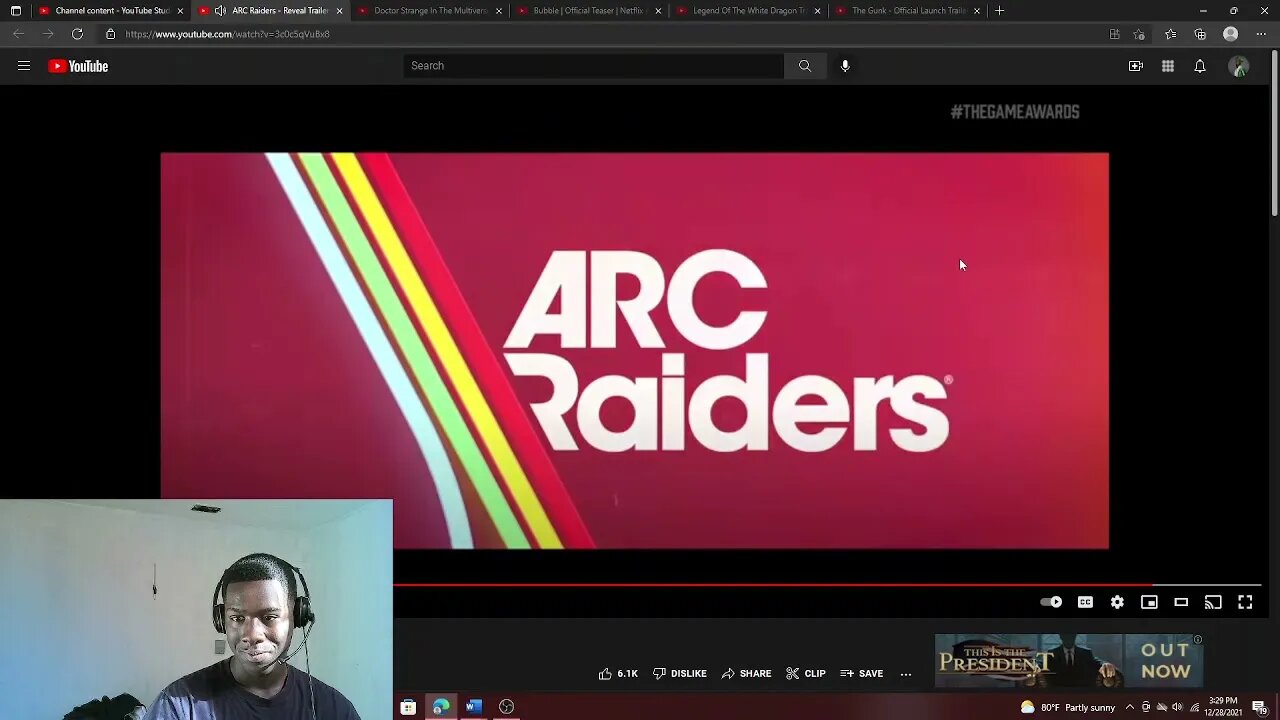The height and width of the screenshot is (720, 1280).
Task: Open OBS Studio from the taskbar
Action: (x=507, y=707)
